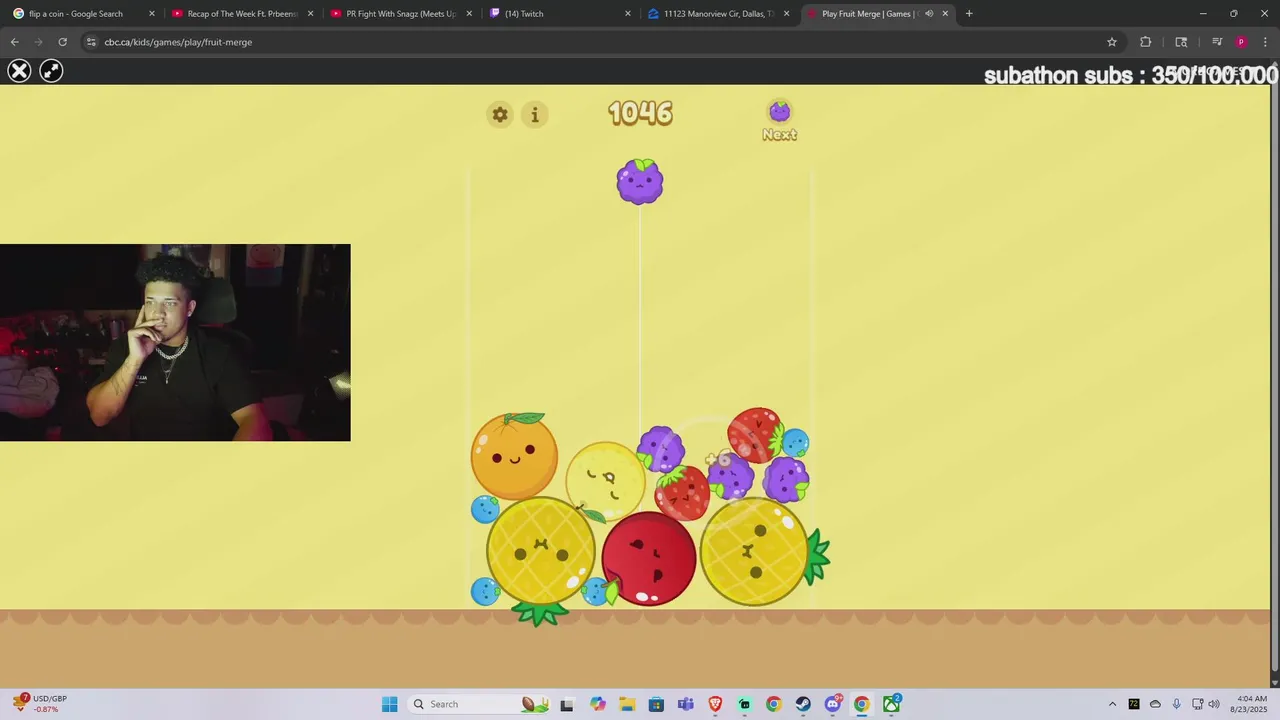Switch to Recap of The Week tab
1280x720 pixels.
pyautogui.click(x=243, y=14)
